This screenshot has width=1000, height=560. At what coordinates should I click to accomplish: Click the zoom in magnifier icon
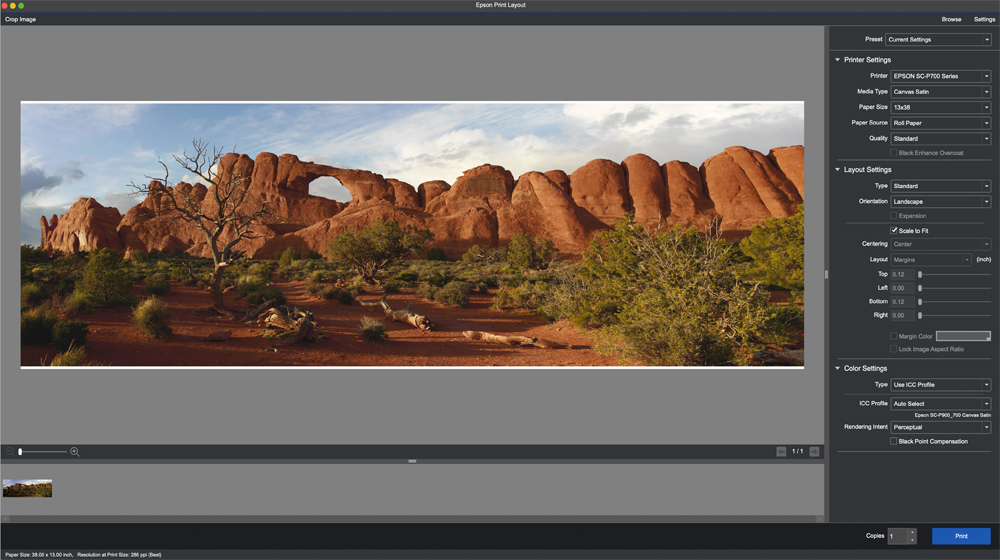click(x=75, y=452)
